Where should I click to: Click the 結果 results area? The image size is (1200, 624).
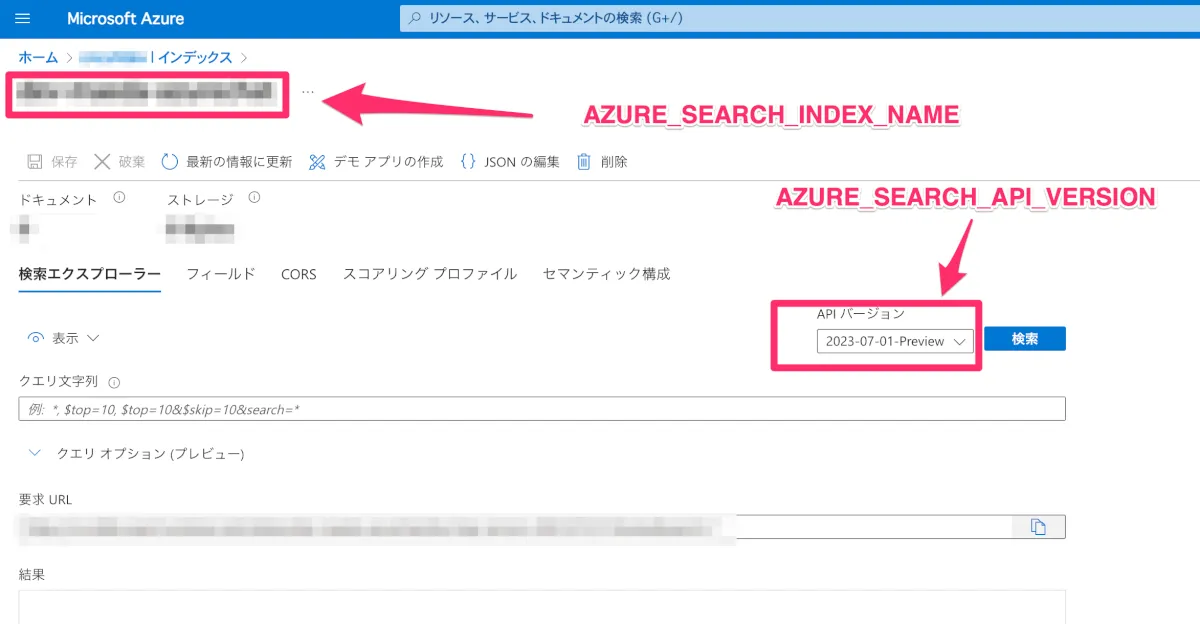click(x=542, y=607)
